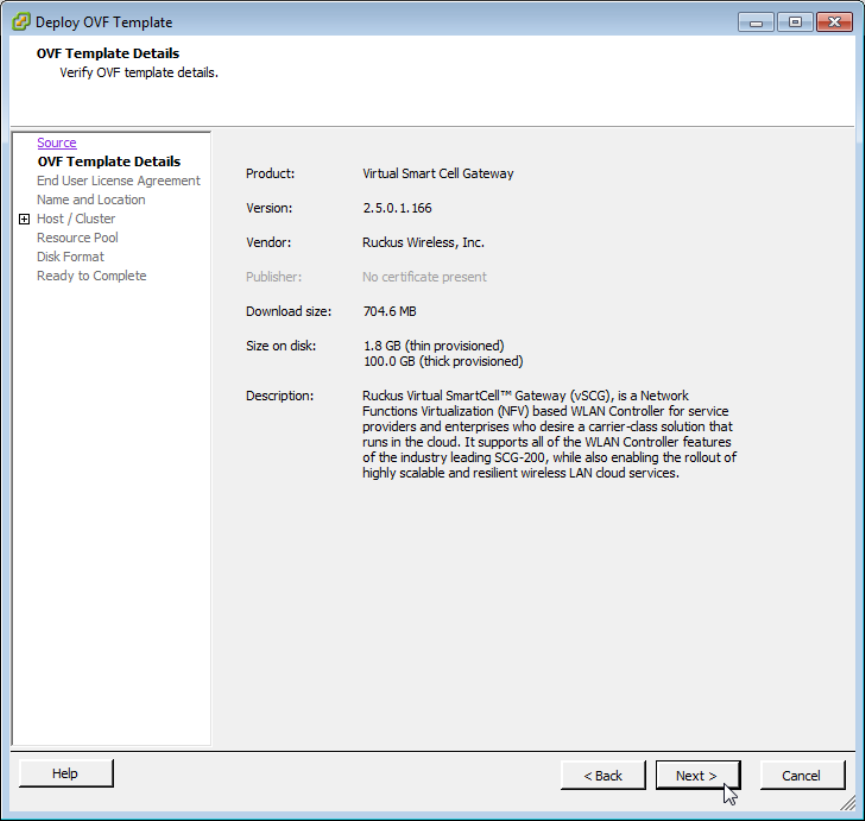Click the Product: label

pos(270,173)
